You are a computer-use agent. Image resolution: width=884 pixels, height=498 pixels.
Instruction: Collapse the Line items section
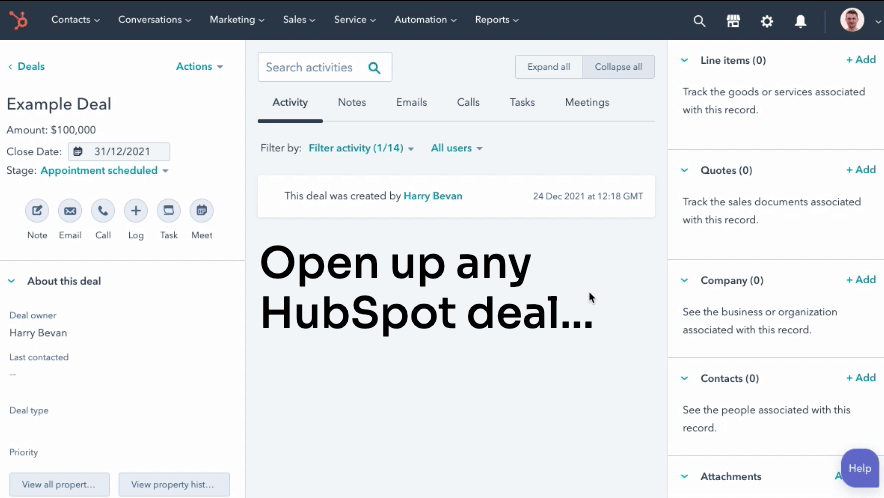pos(684,60)
